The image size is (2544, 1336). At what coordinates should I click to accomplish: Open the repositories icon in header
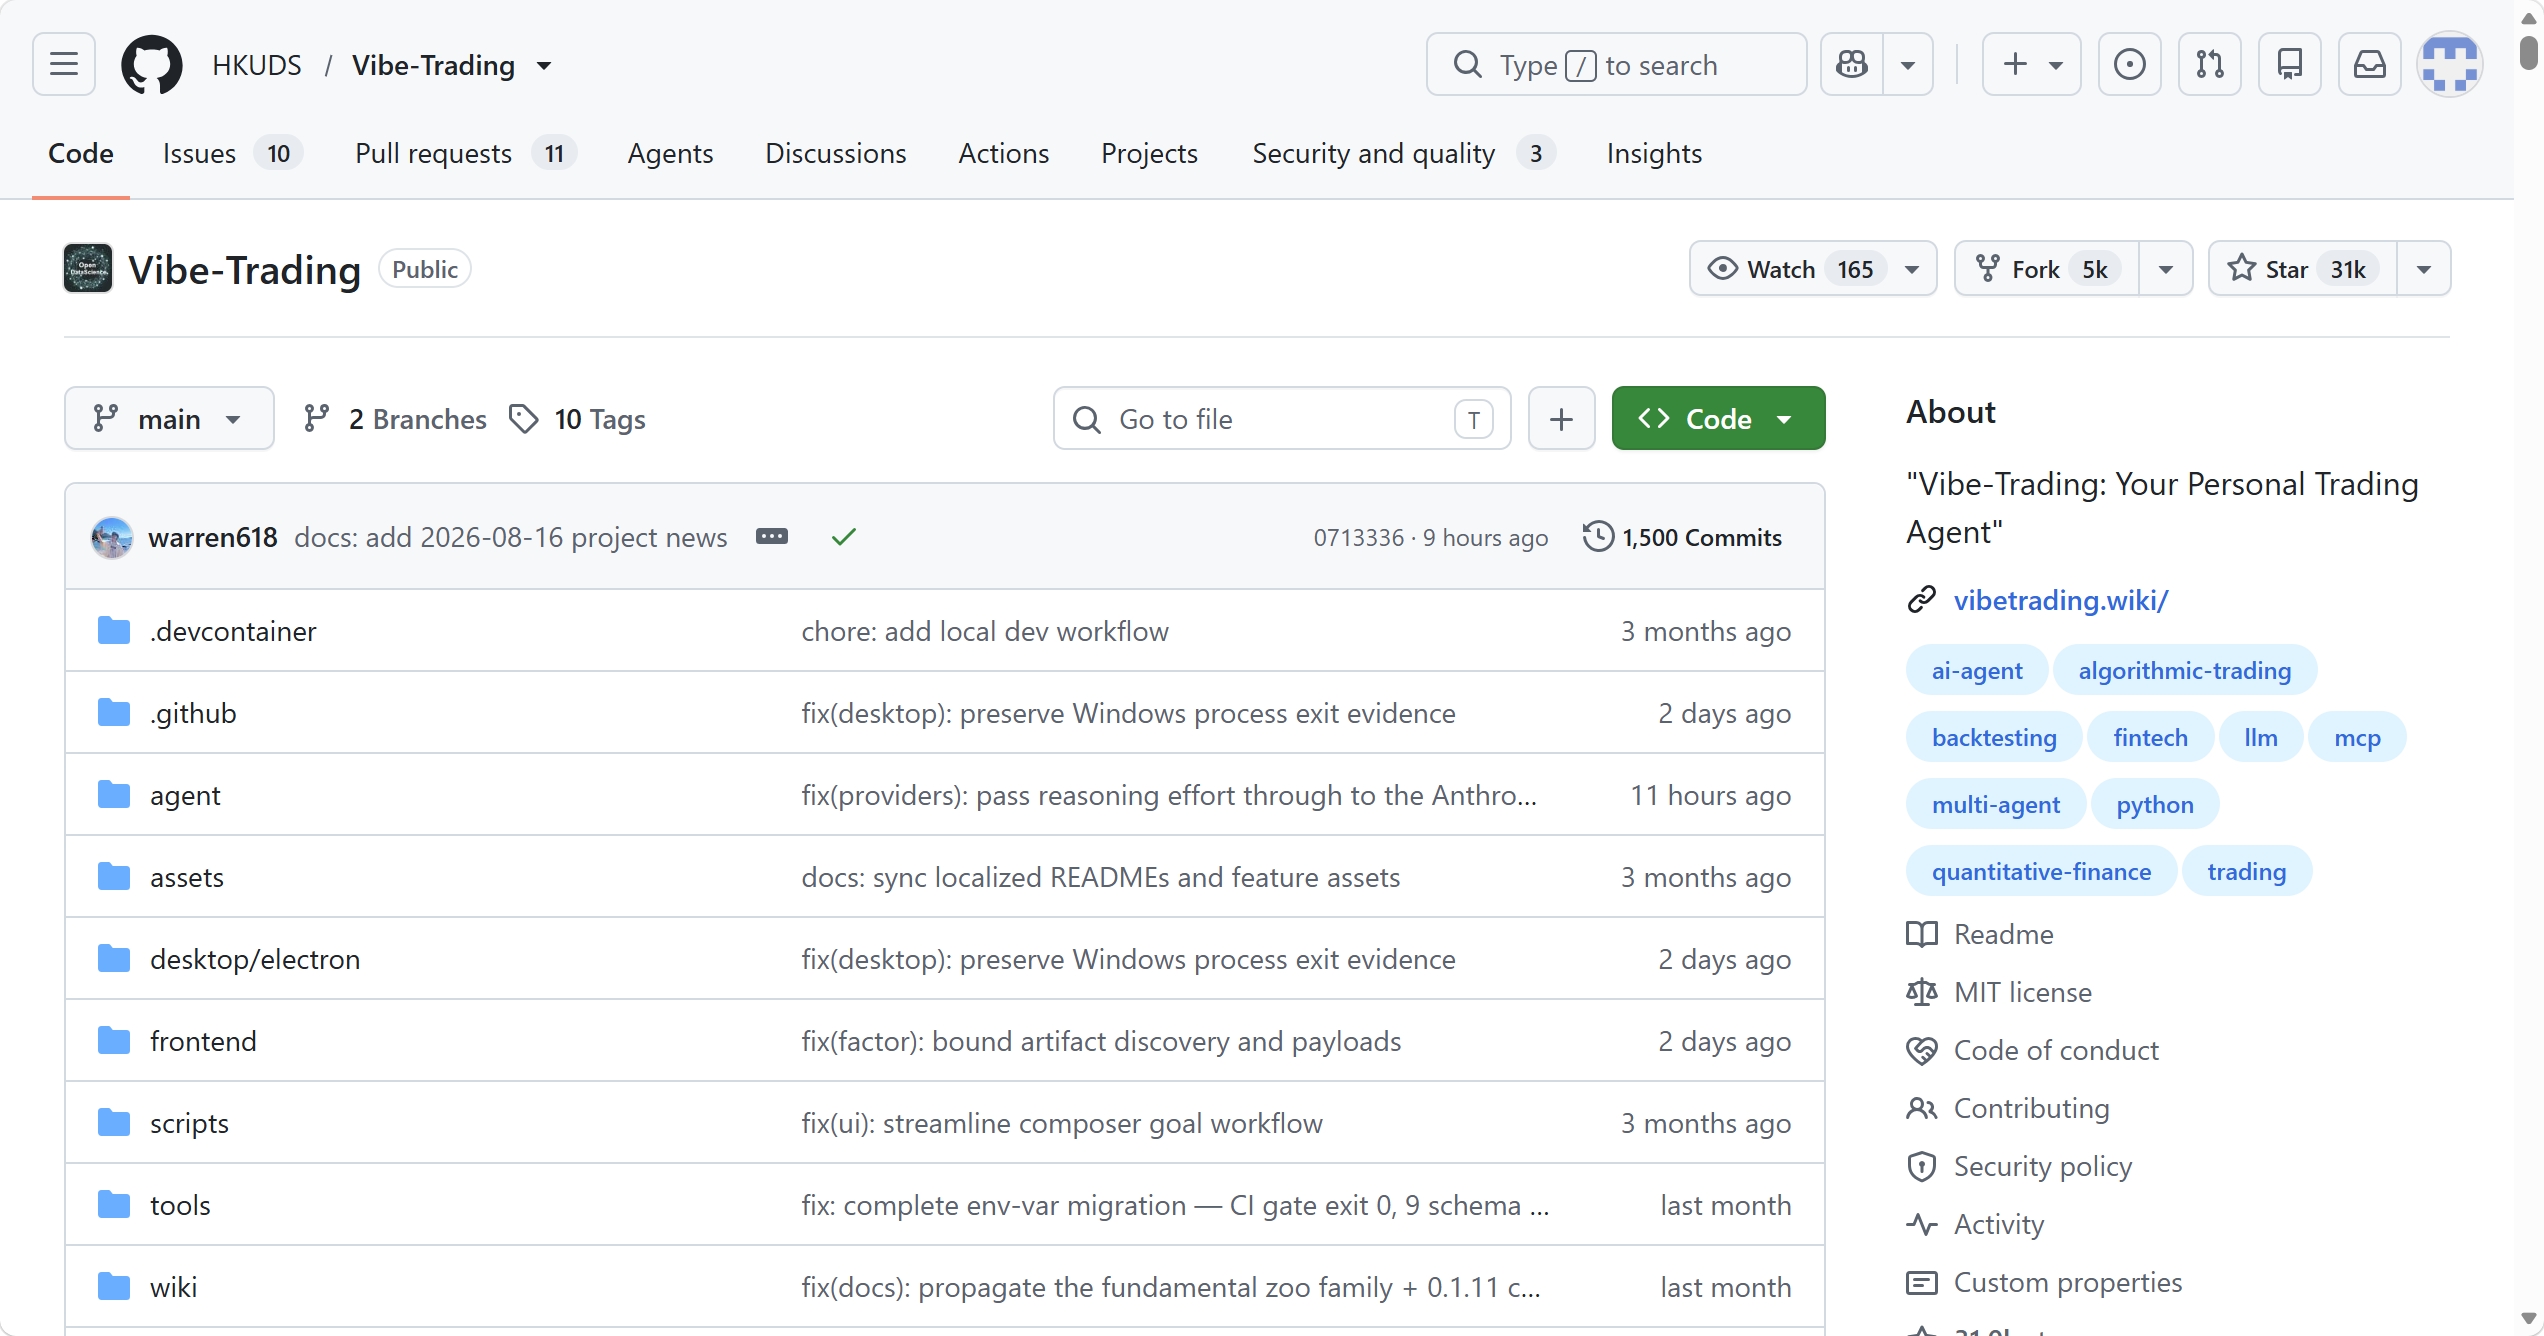pos(2290,65)
